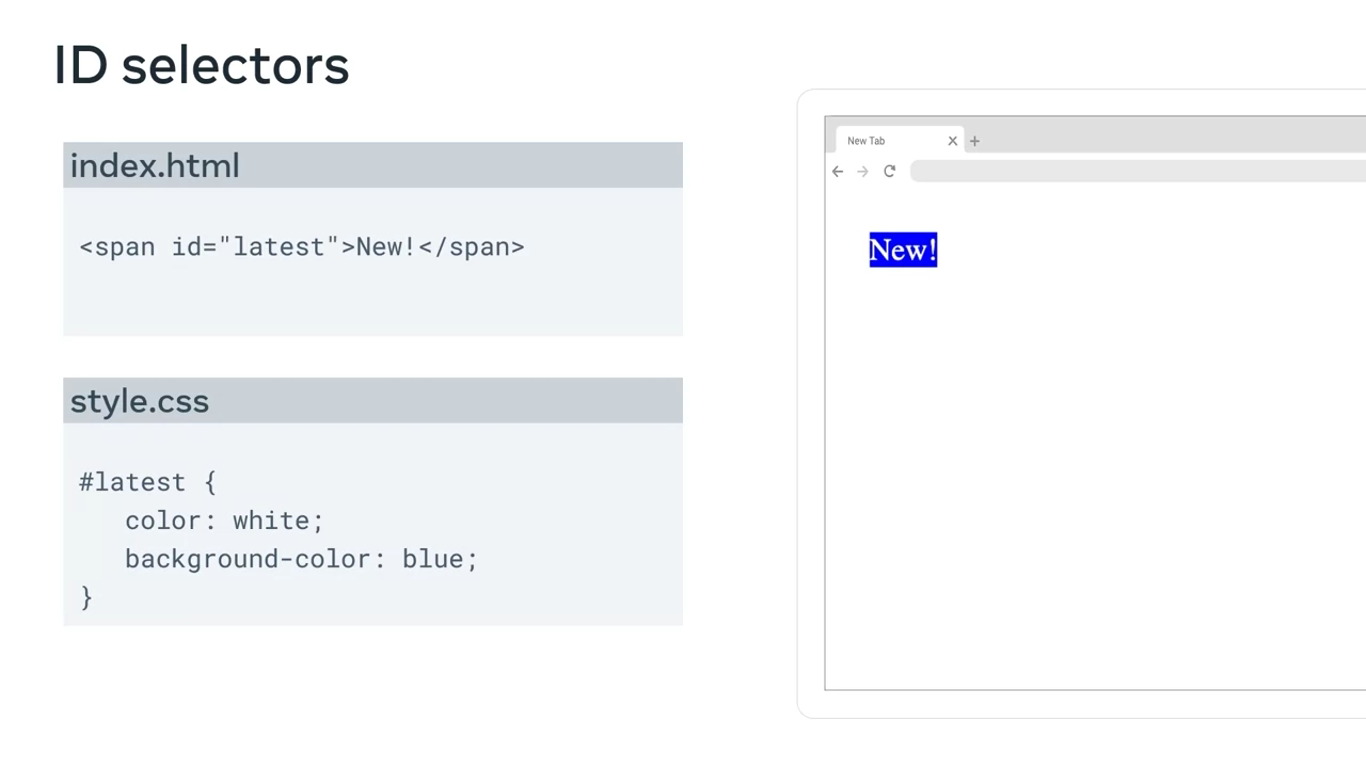Click the closing curly brace in style.css
Screen dimensions: 1366x768
point(86,597)
